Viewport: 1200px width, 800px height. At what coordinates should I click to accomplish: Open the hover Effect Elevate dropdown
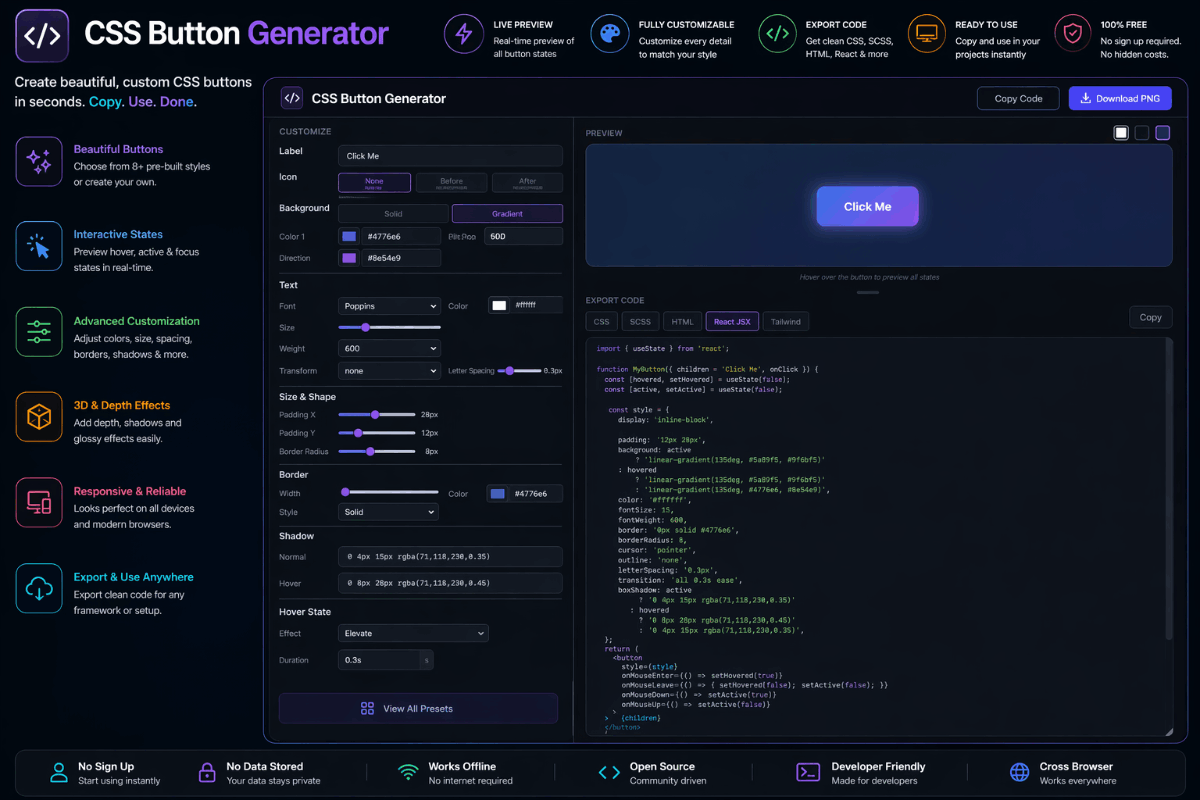point(413,633)
